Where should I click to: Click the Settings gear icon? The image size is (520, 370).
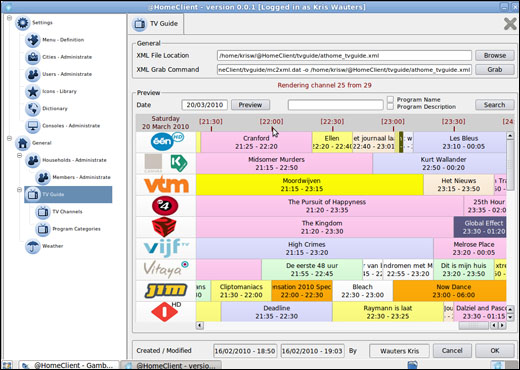(x=23, y=23)
